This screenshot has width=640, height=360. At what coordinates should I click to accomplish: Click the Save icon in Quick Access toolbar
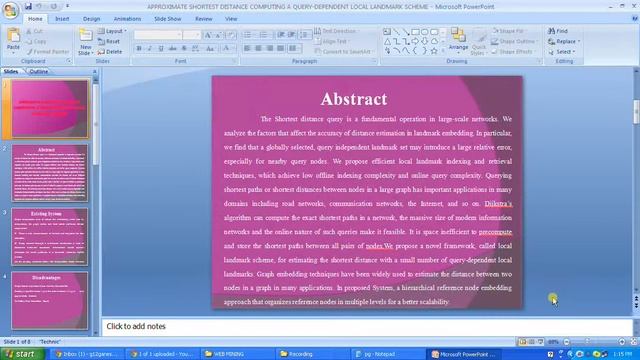(28, 7)
